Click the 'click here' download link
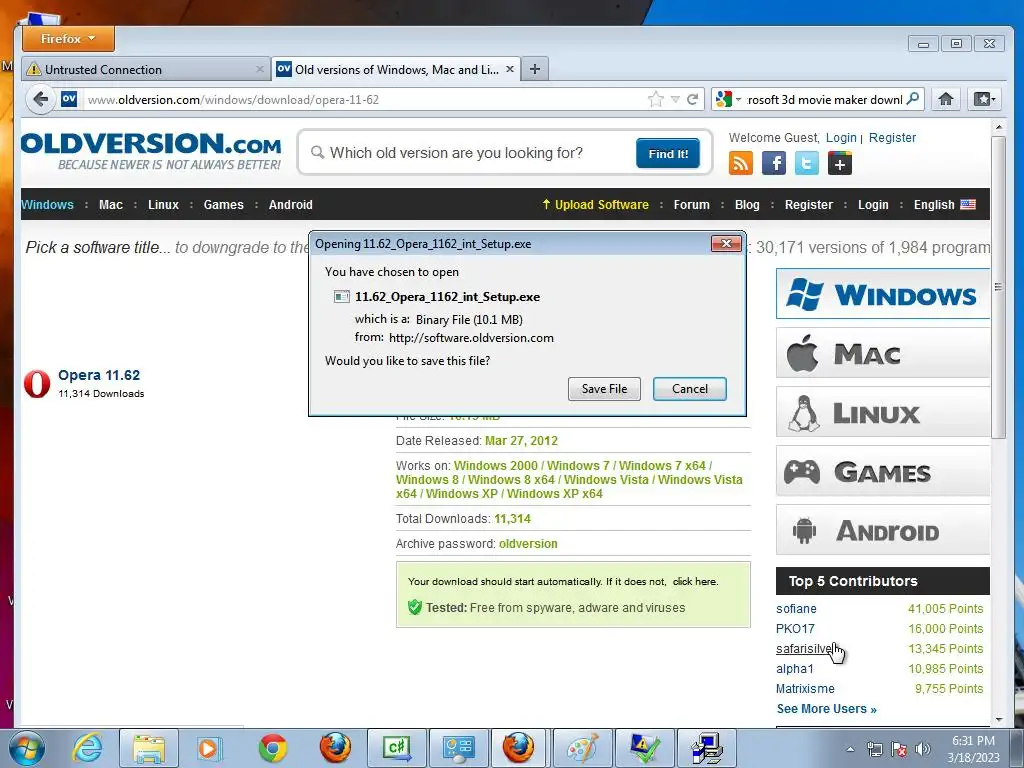This screenshot has width=1024, height=768. tap(695, 581)
